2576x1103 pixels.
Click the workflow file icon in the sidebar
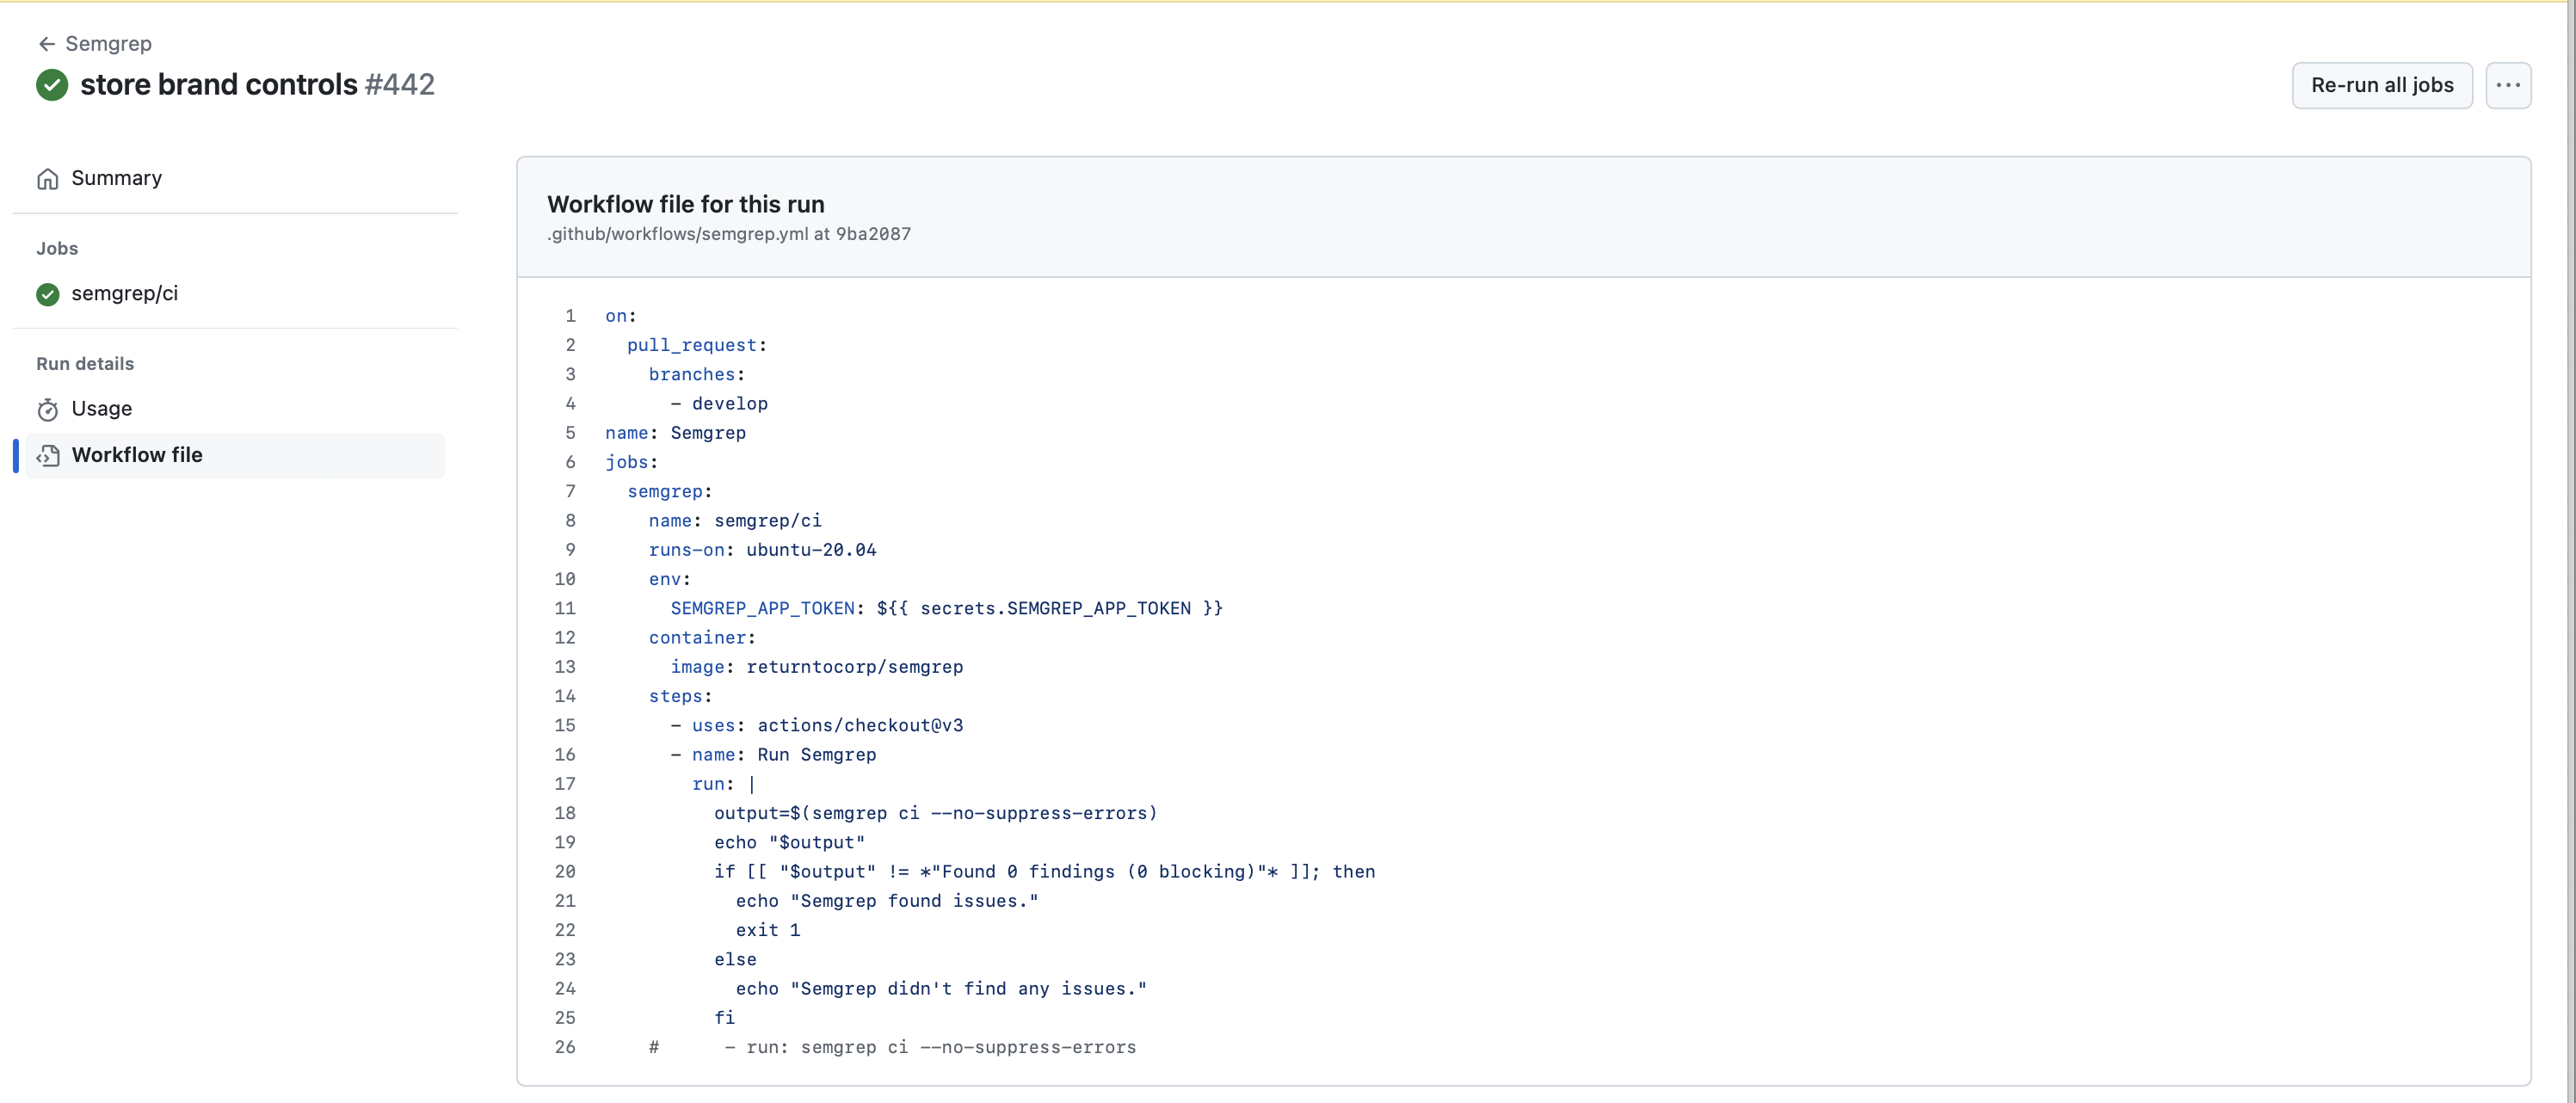pyautogui.click(x=49, y=455)
